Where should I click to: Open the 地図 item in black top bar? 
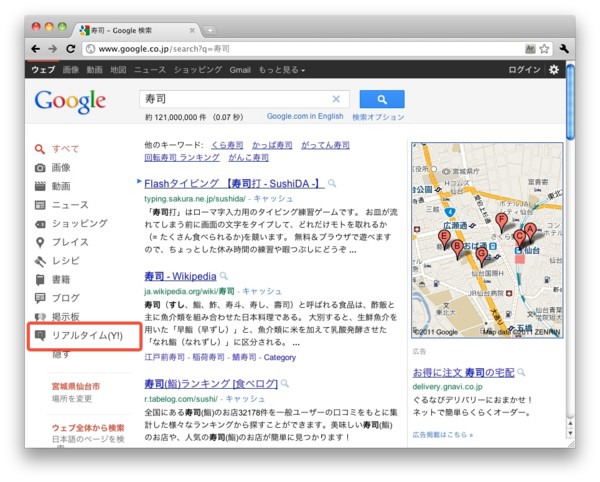[x=118, y=70]
